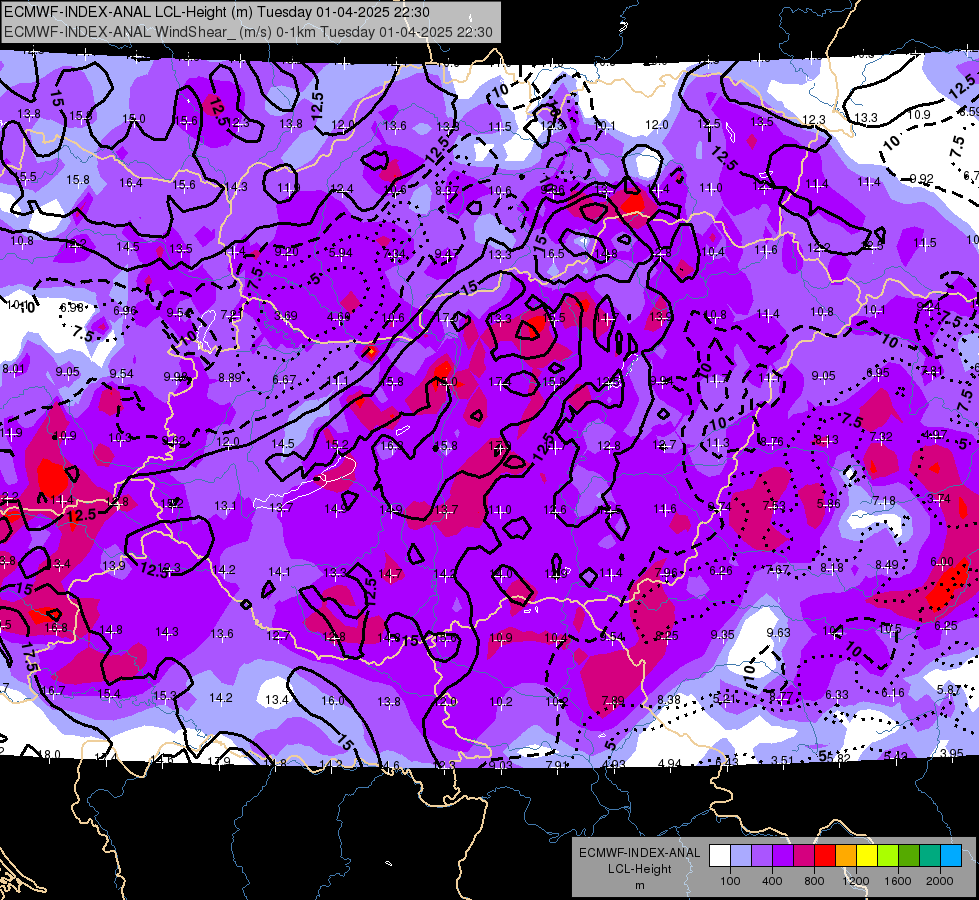The width and height of the screenshot is (979, 900).
Task: Click the magenta legend color swatch
Action: 804,856
